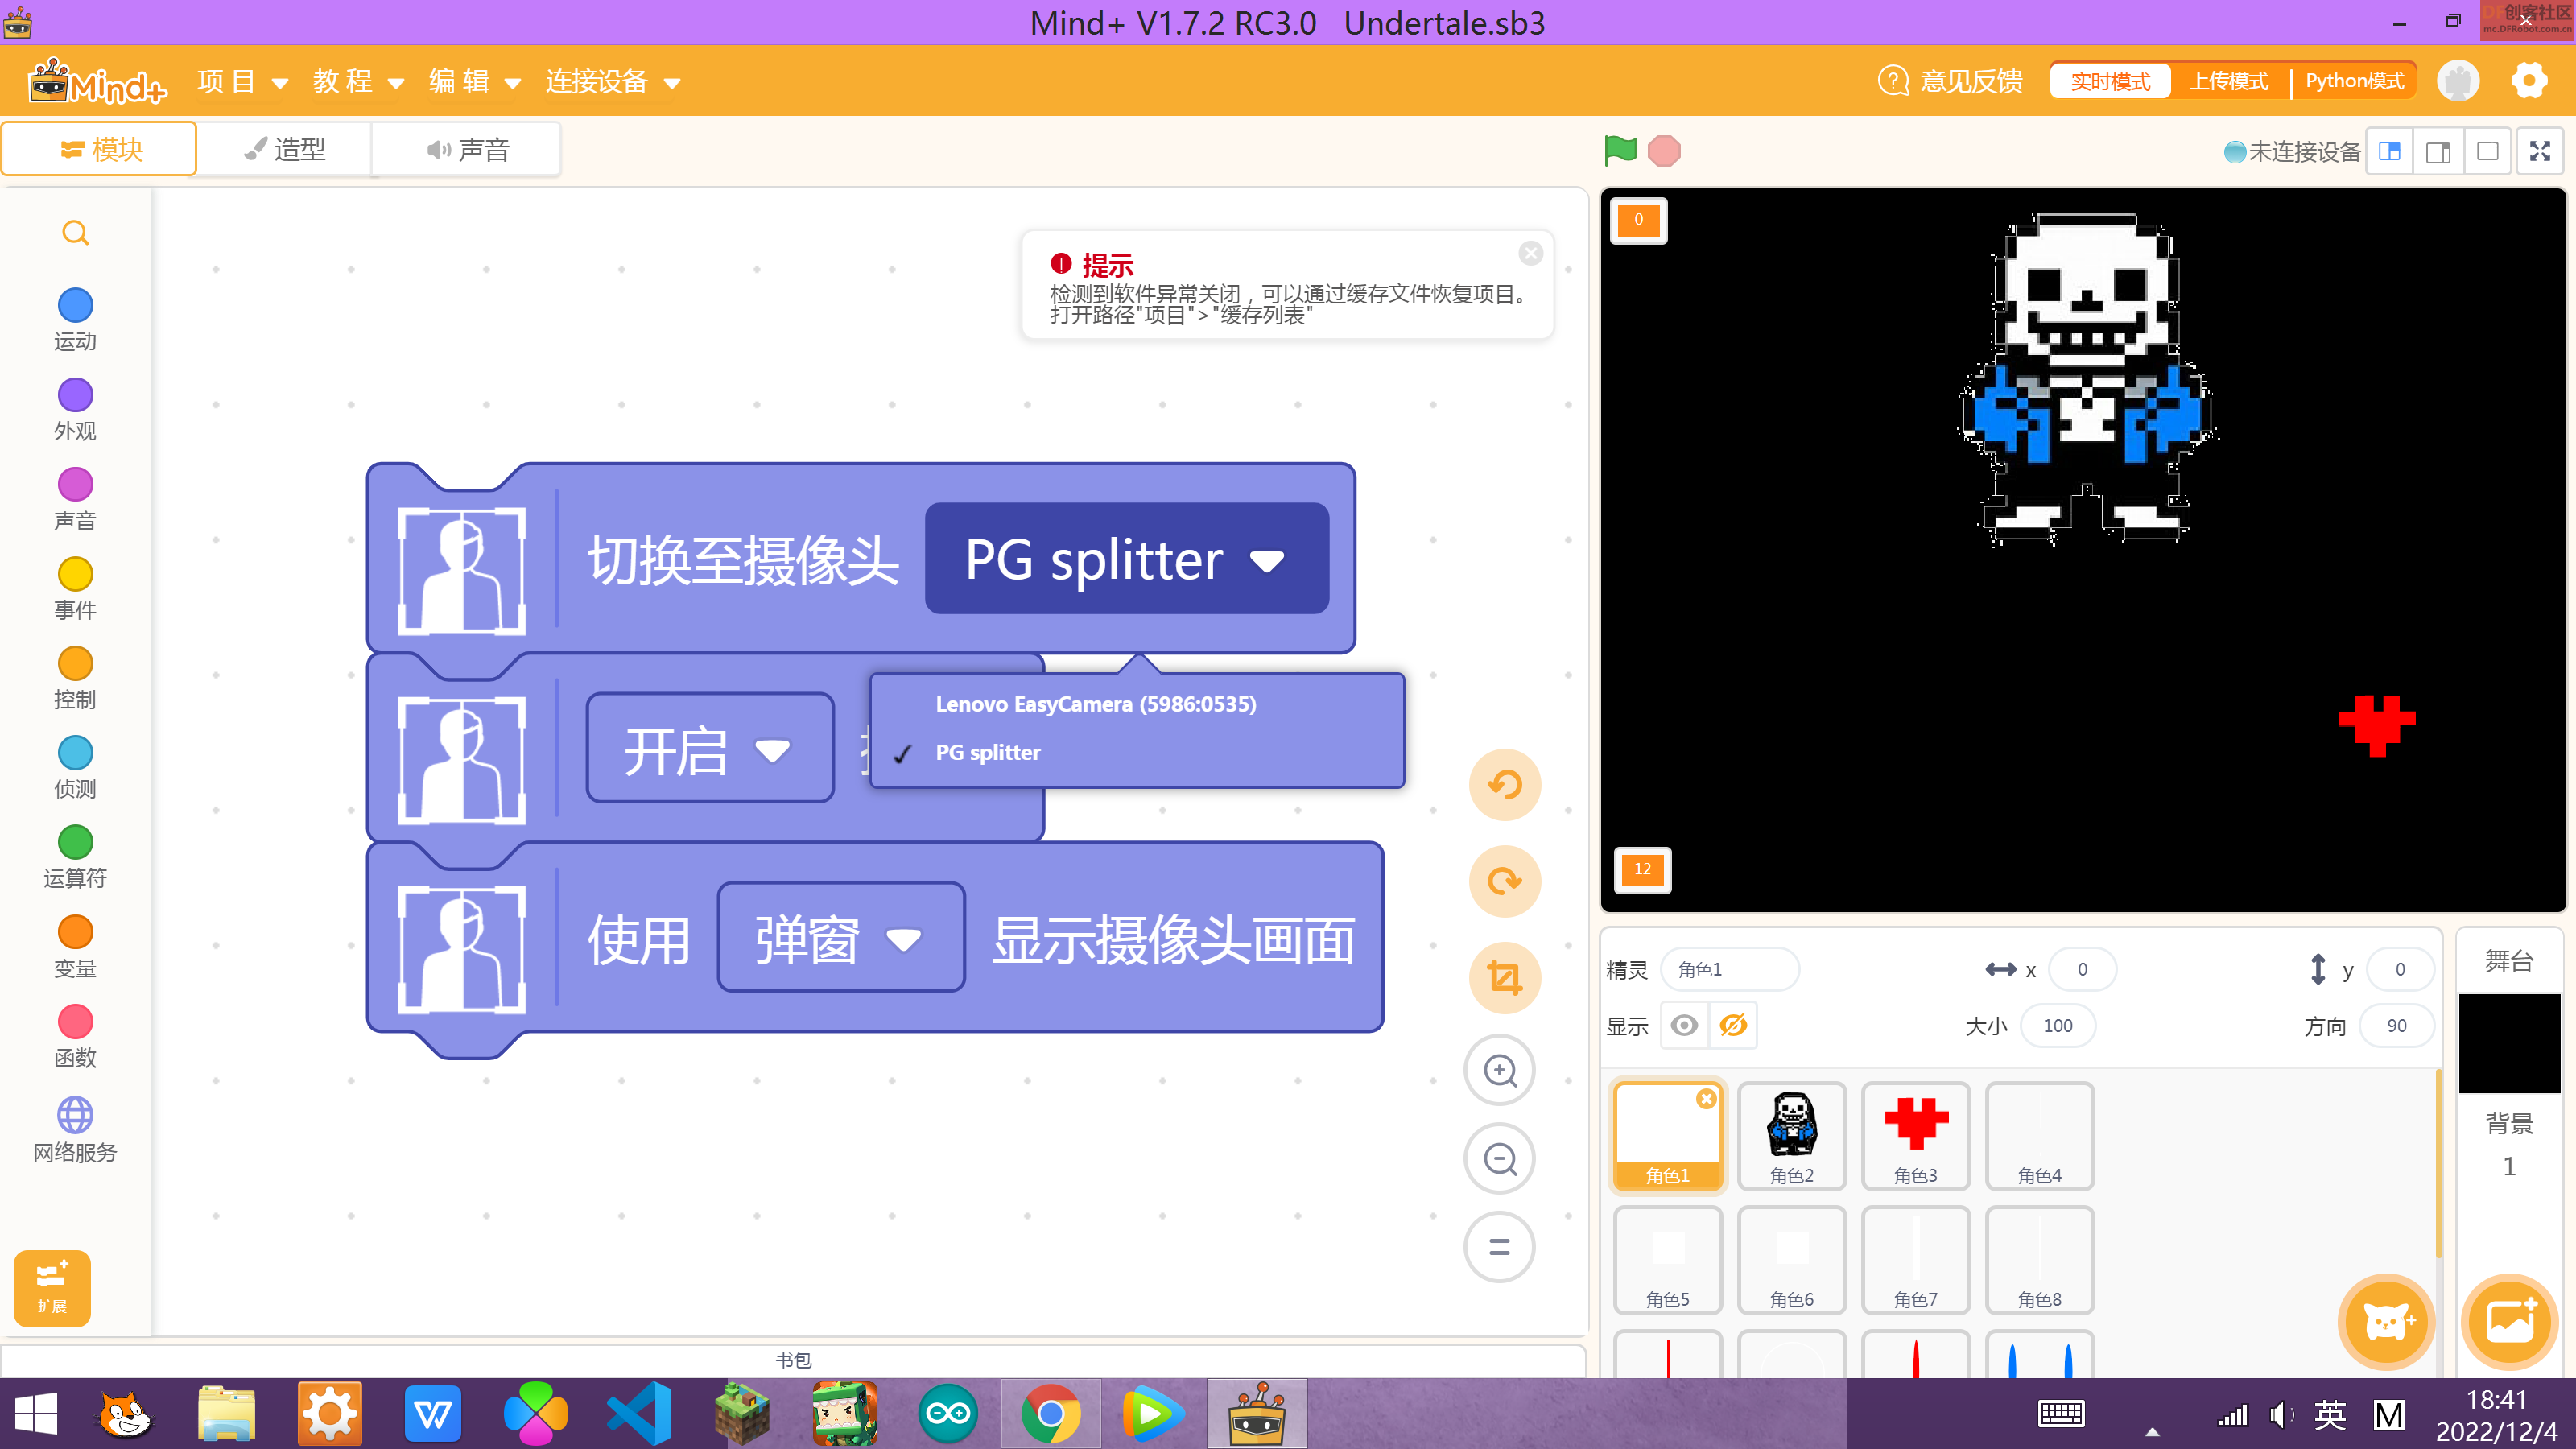Hide the sprite with crossed-eye icon
Screen dimensions: 2576x1449
pyautogui.click(x=1733, y=1025)
